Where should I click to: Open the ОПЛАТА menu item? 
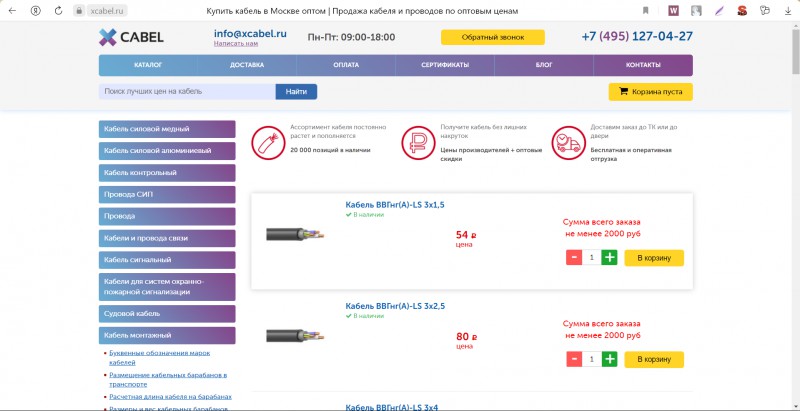pyautogui.click(x=346, y=65)
